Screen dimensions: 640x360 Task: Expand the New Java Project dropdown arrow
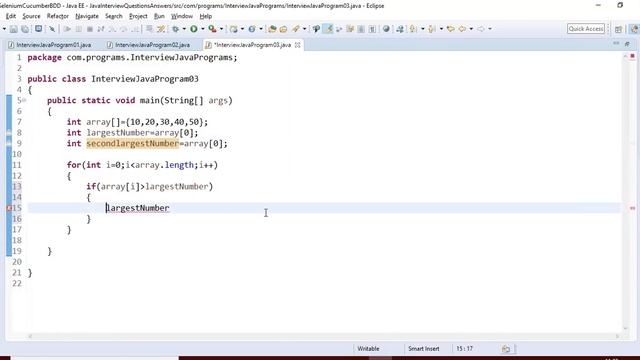pos(242,29)
